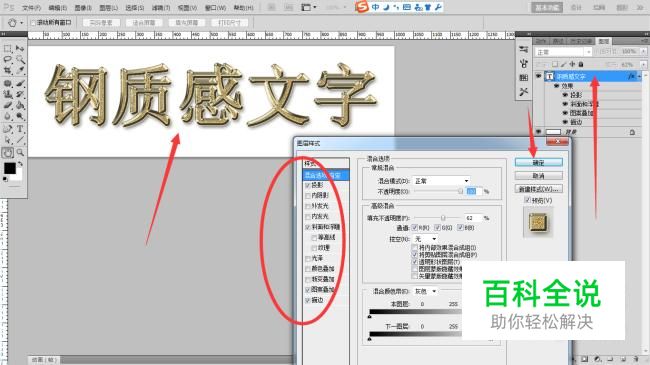Open 滤镜(T) menu
The height and width of the screenshot is (365, 650).
tap(161, 8)
